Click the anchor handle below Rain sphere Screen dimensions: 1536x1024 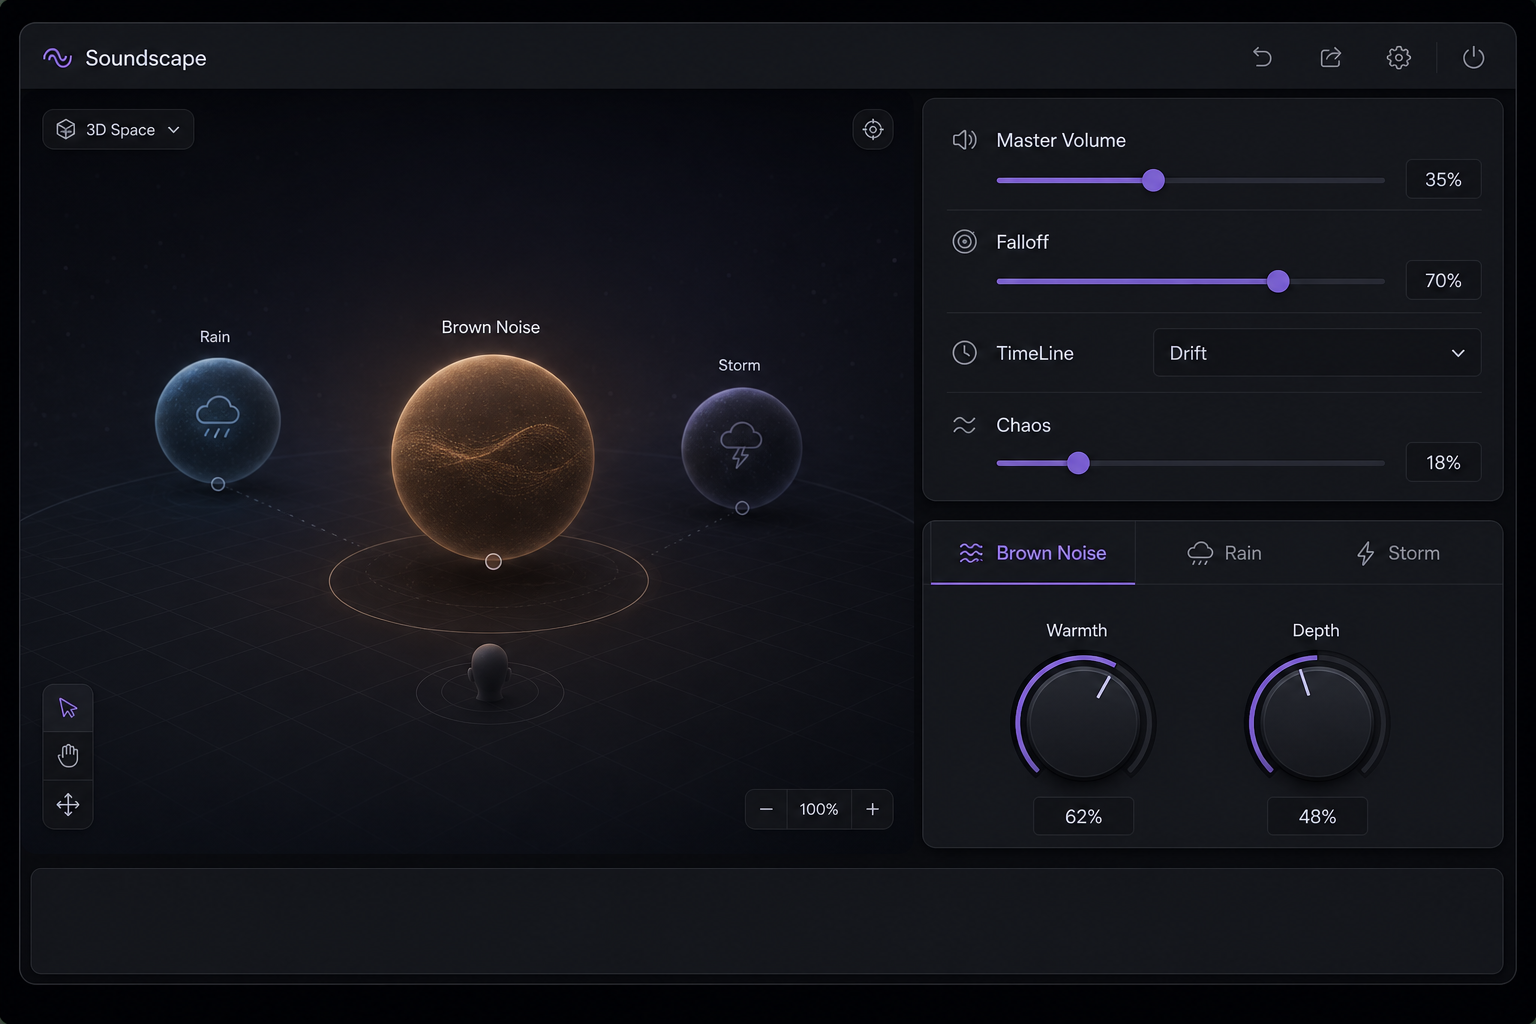[x=218, y=484]
